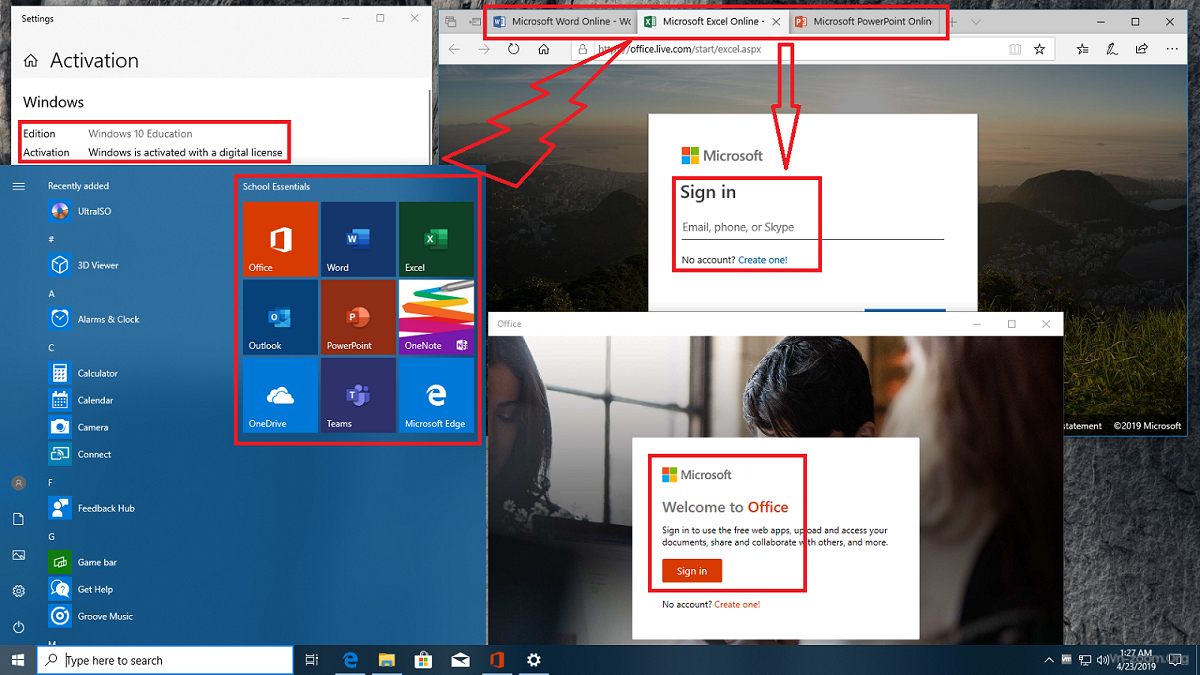
Task: Open the OneDrive tile
Action: (x=281, y=395)
